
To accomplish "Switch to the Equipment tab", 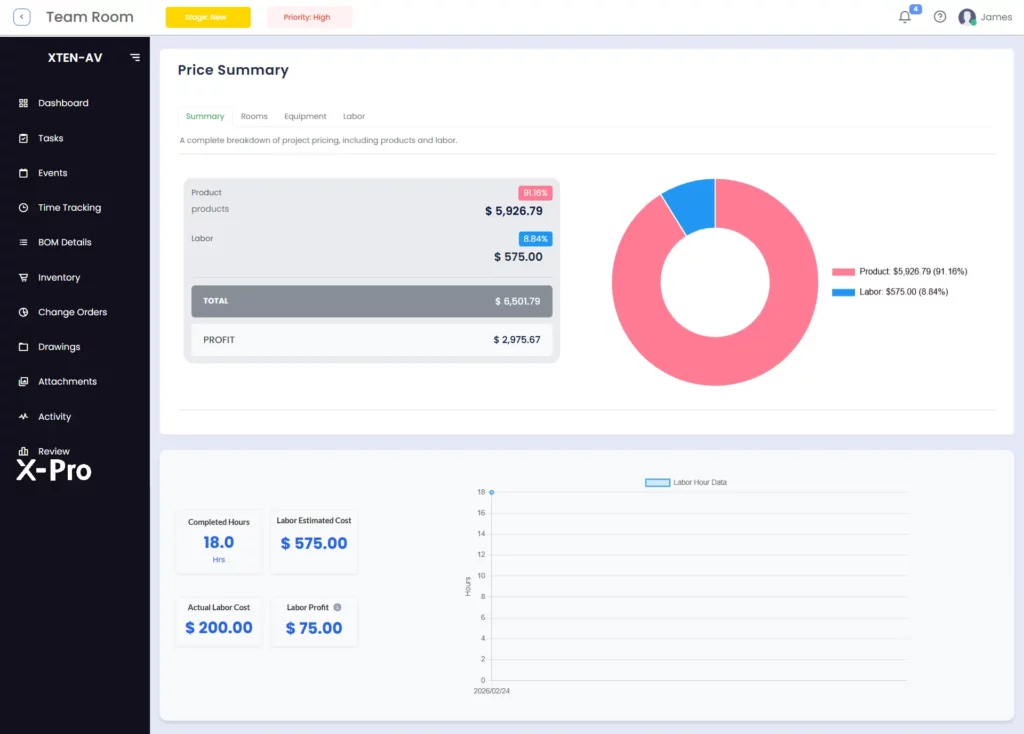I will (x=305, y=116).
